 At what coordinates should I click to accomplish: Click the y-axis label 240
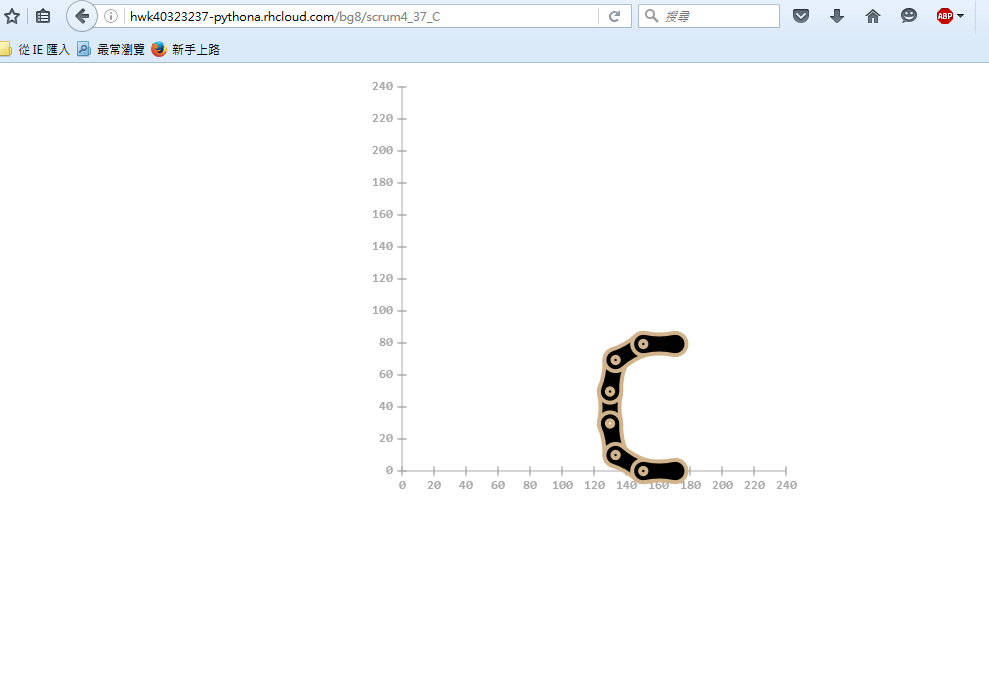(382, 86)
